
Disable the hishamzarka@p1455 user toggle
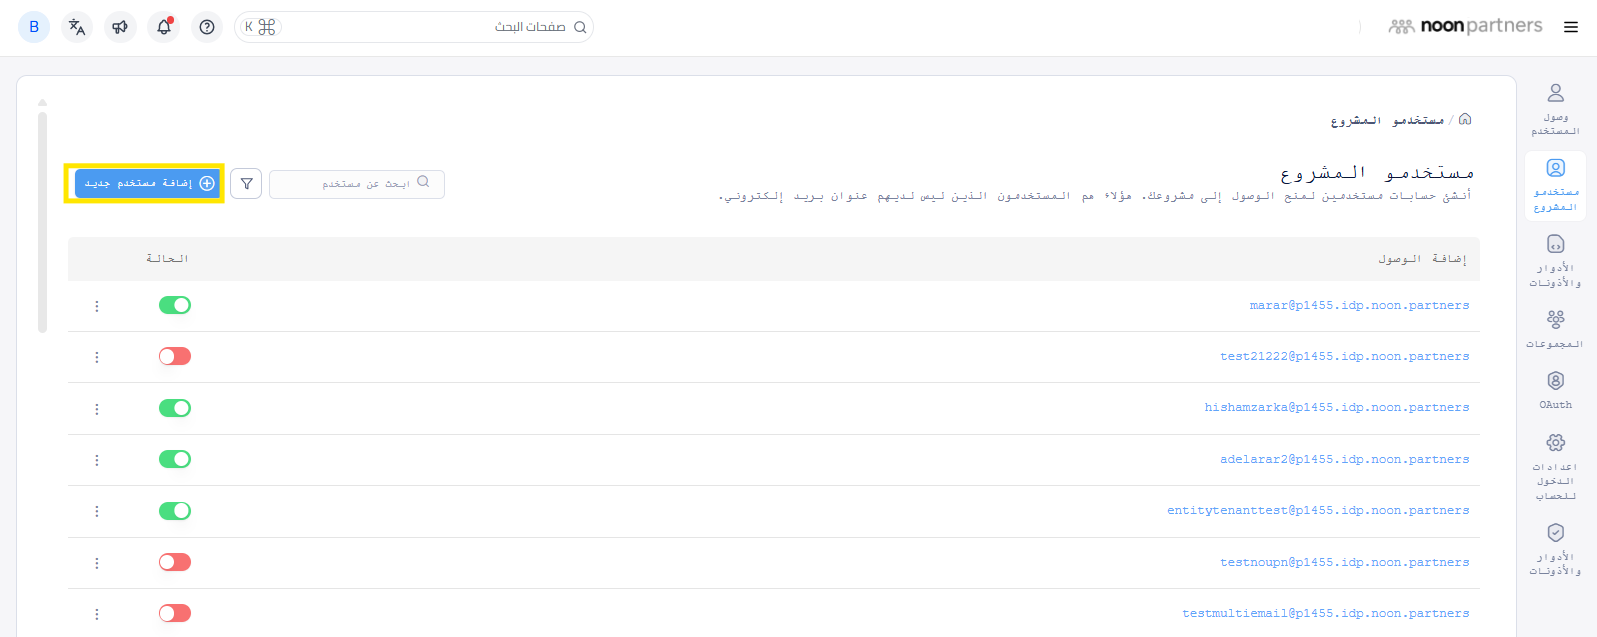pyautogui.click(x=175, y=408)
